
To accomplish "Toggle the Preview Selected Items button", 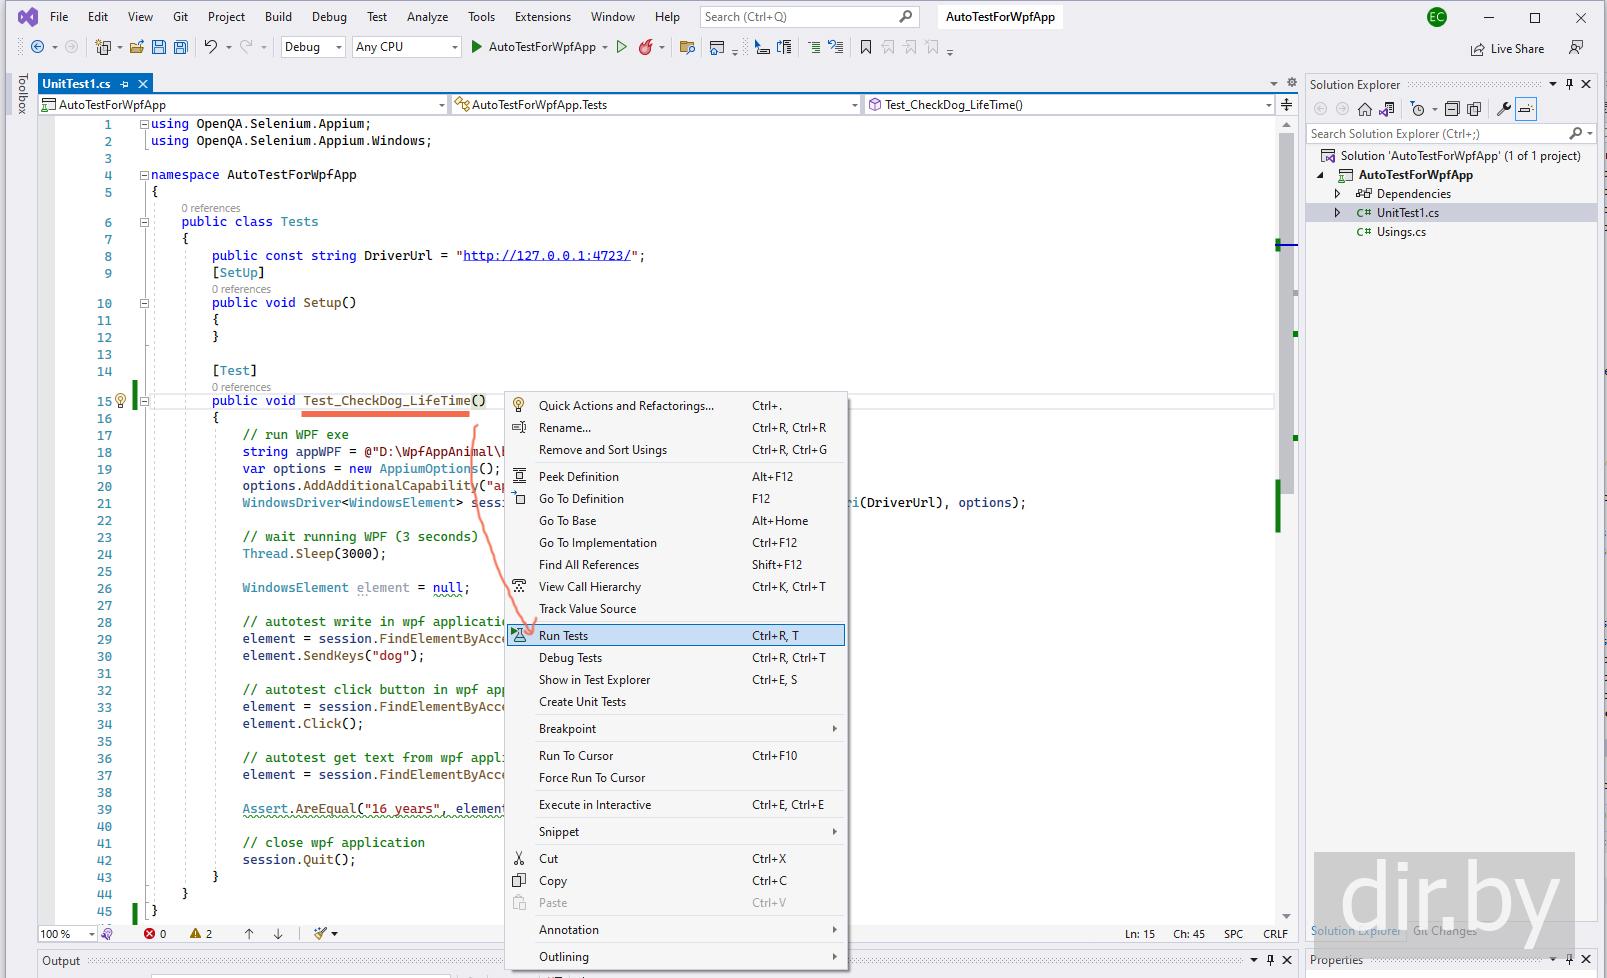I will [1525, 109].
